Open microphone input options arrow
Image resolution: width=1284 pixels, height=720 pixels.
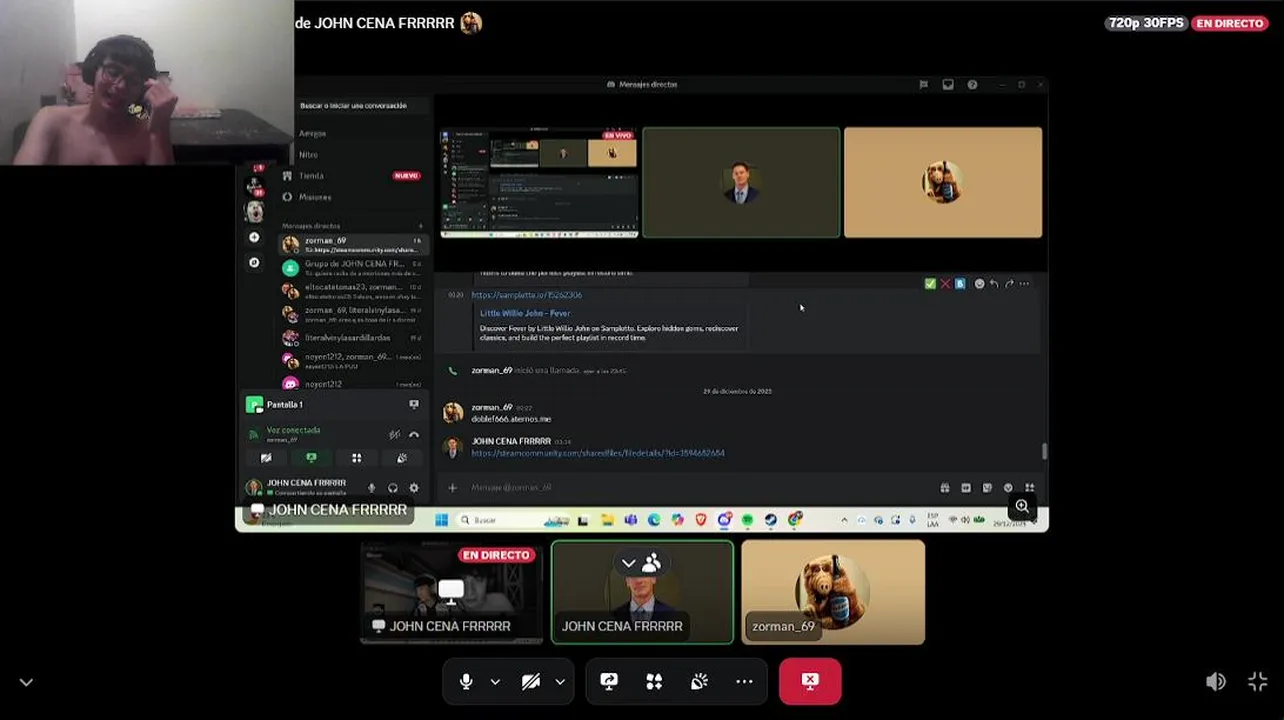pos(495,682)
